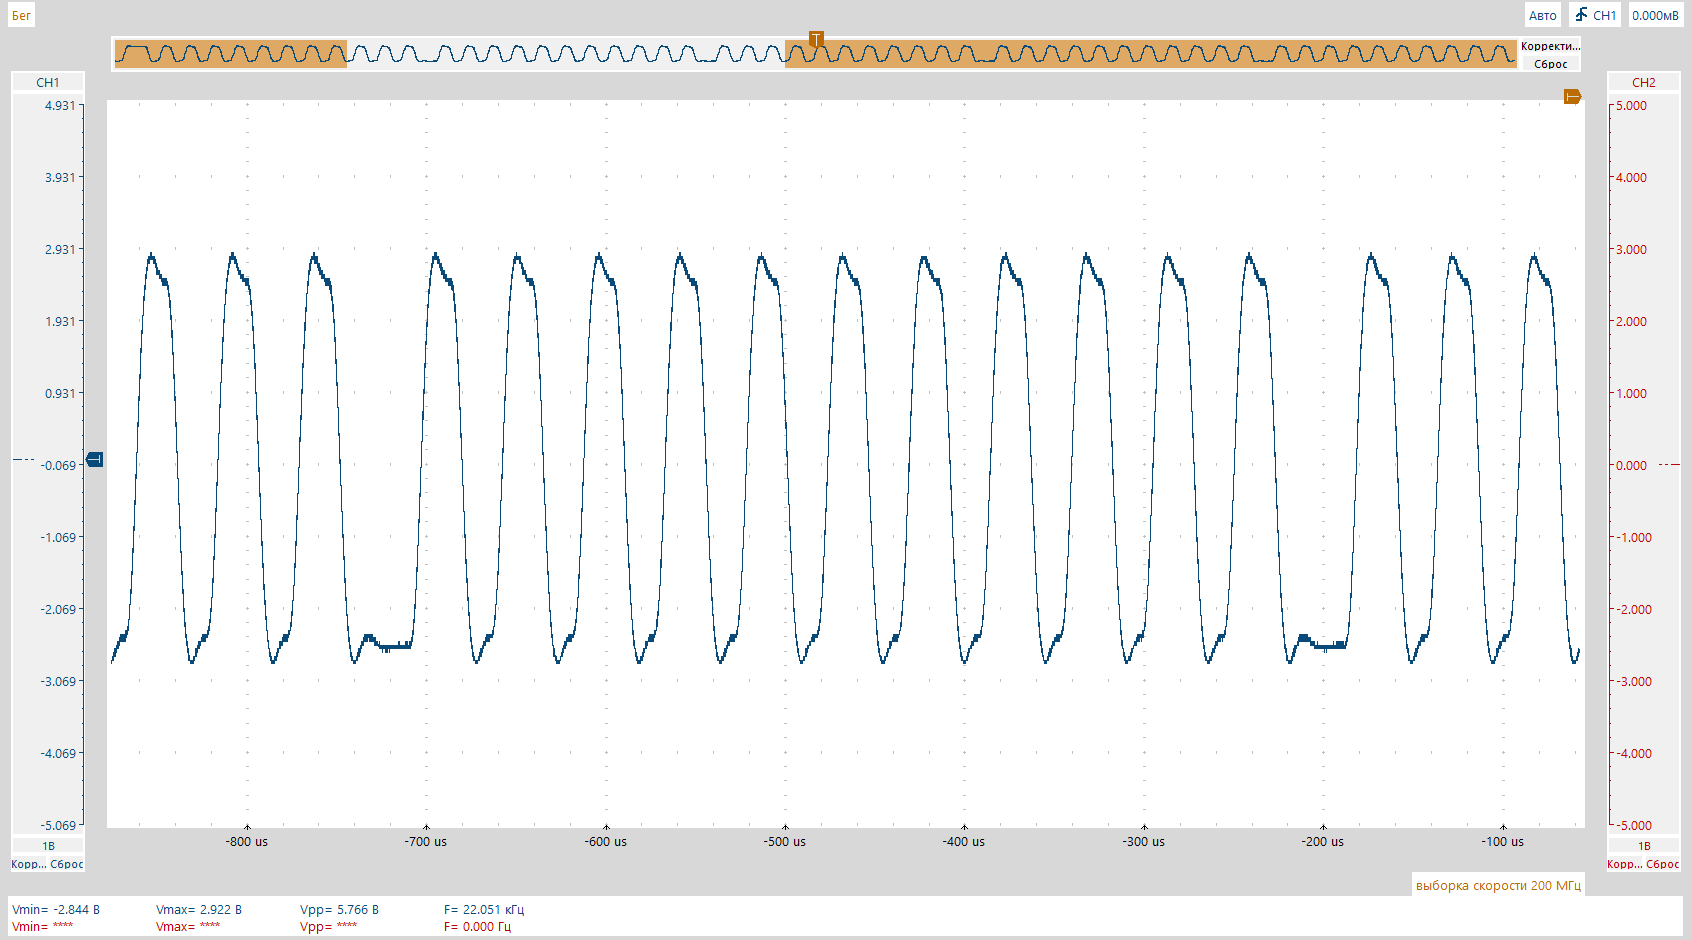This screenshot has width=1692, height=940.
Task: Click the -400 us time axis label
Action: [x=964, y=841]
